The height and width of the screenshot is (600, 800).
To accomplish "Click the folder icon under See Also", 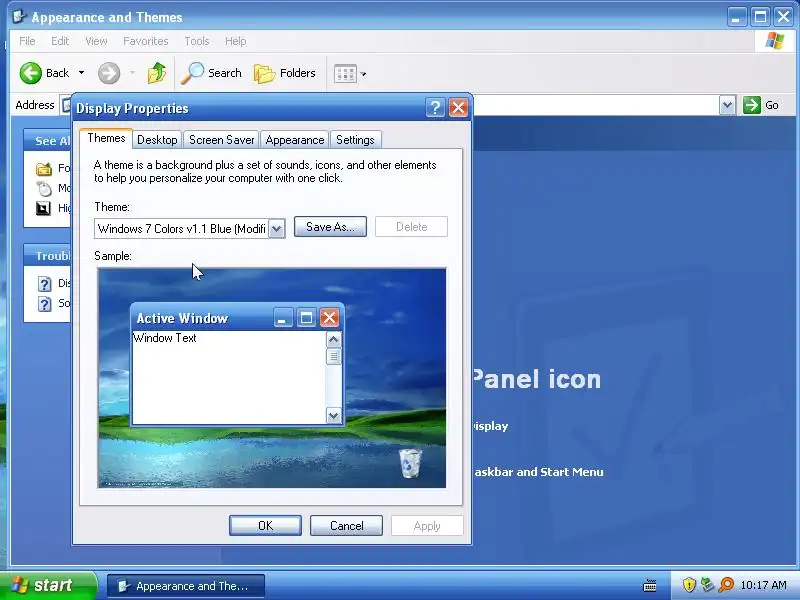I will coord(44,168).
